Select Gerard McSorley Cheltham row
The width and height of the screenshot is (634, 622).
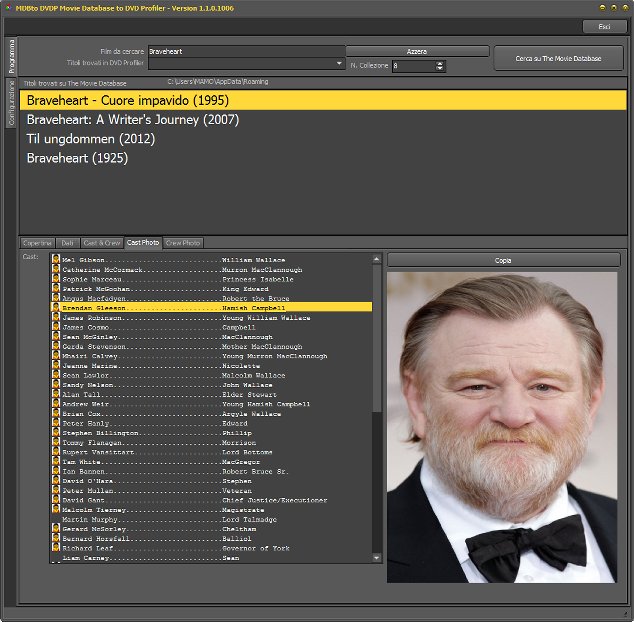[x=211, y=529]
